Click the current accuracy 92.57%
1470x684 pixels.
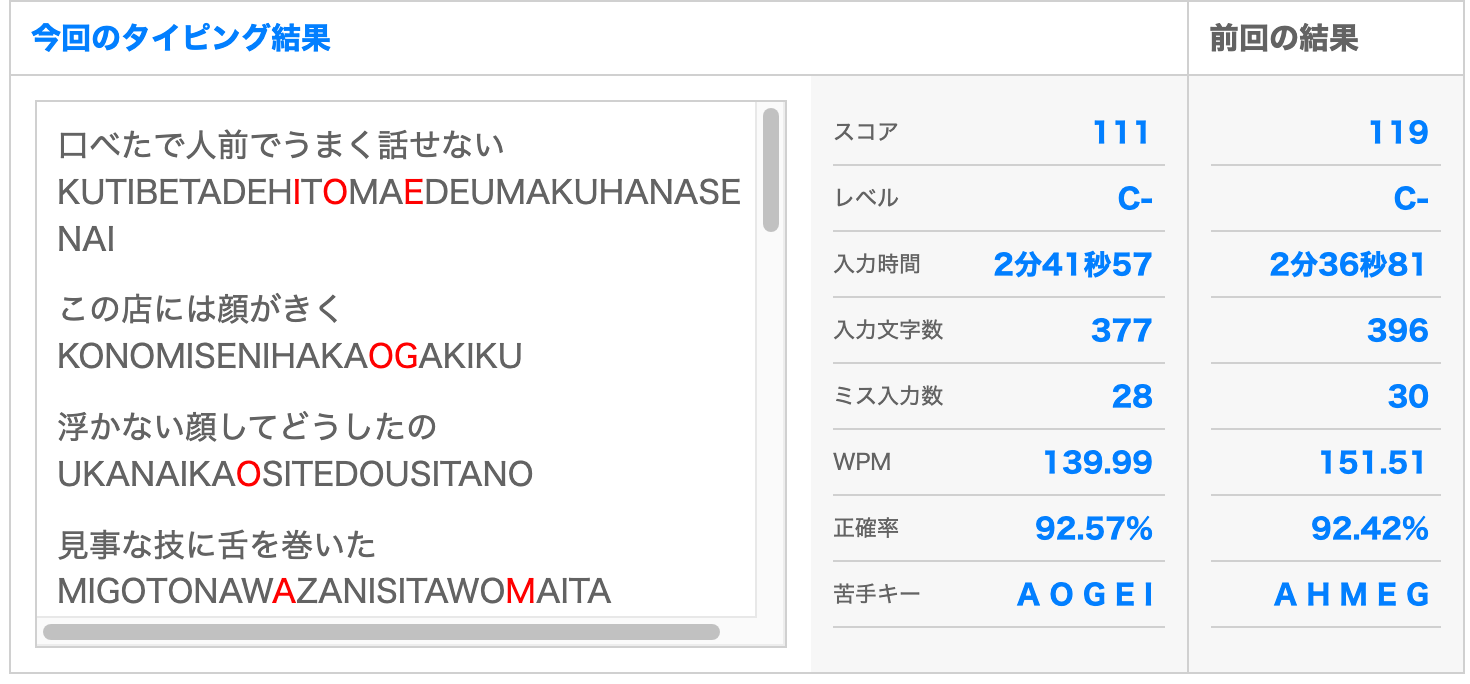pos(1093,528)
